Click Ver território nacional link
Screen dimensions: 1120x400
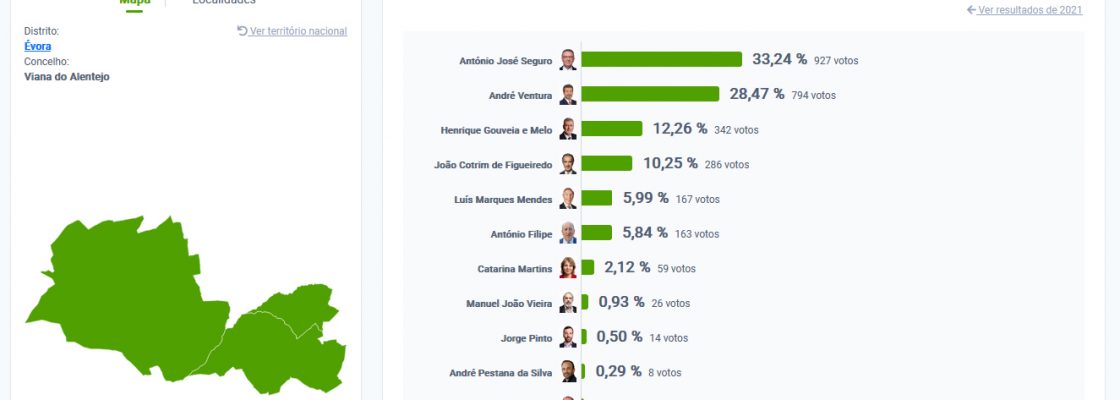(x=298, y=31)
